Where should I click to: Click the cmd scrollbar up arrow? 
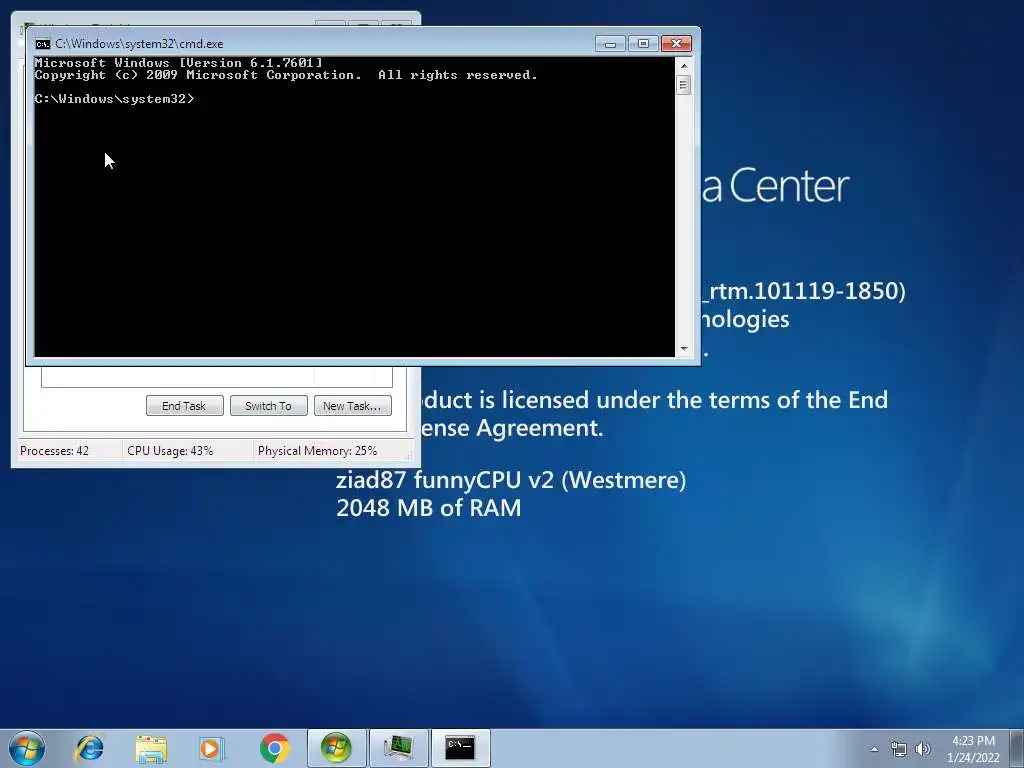point(684,65)
